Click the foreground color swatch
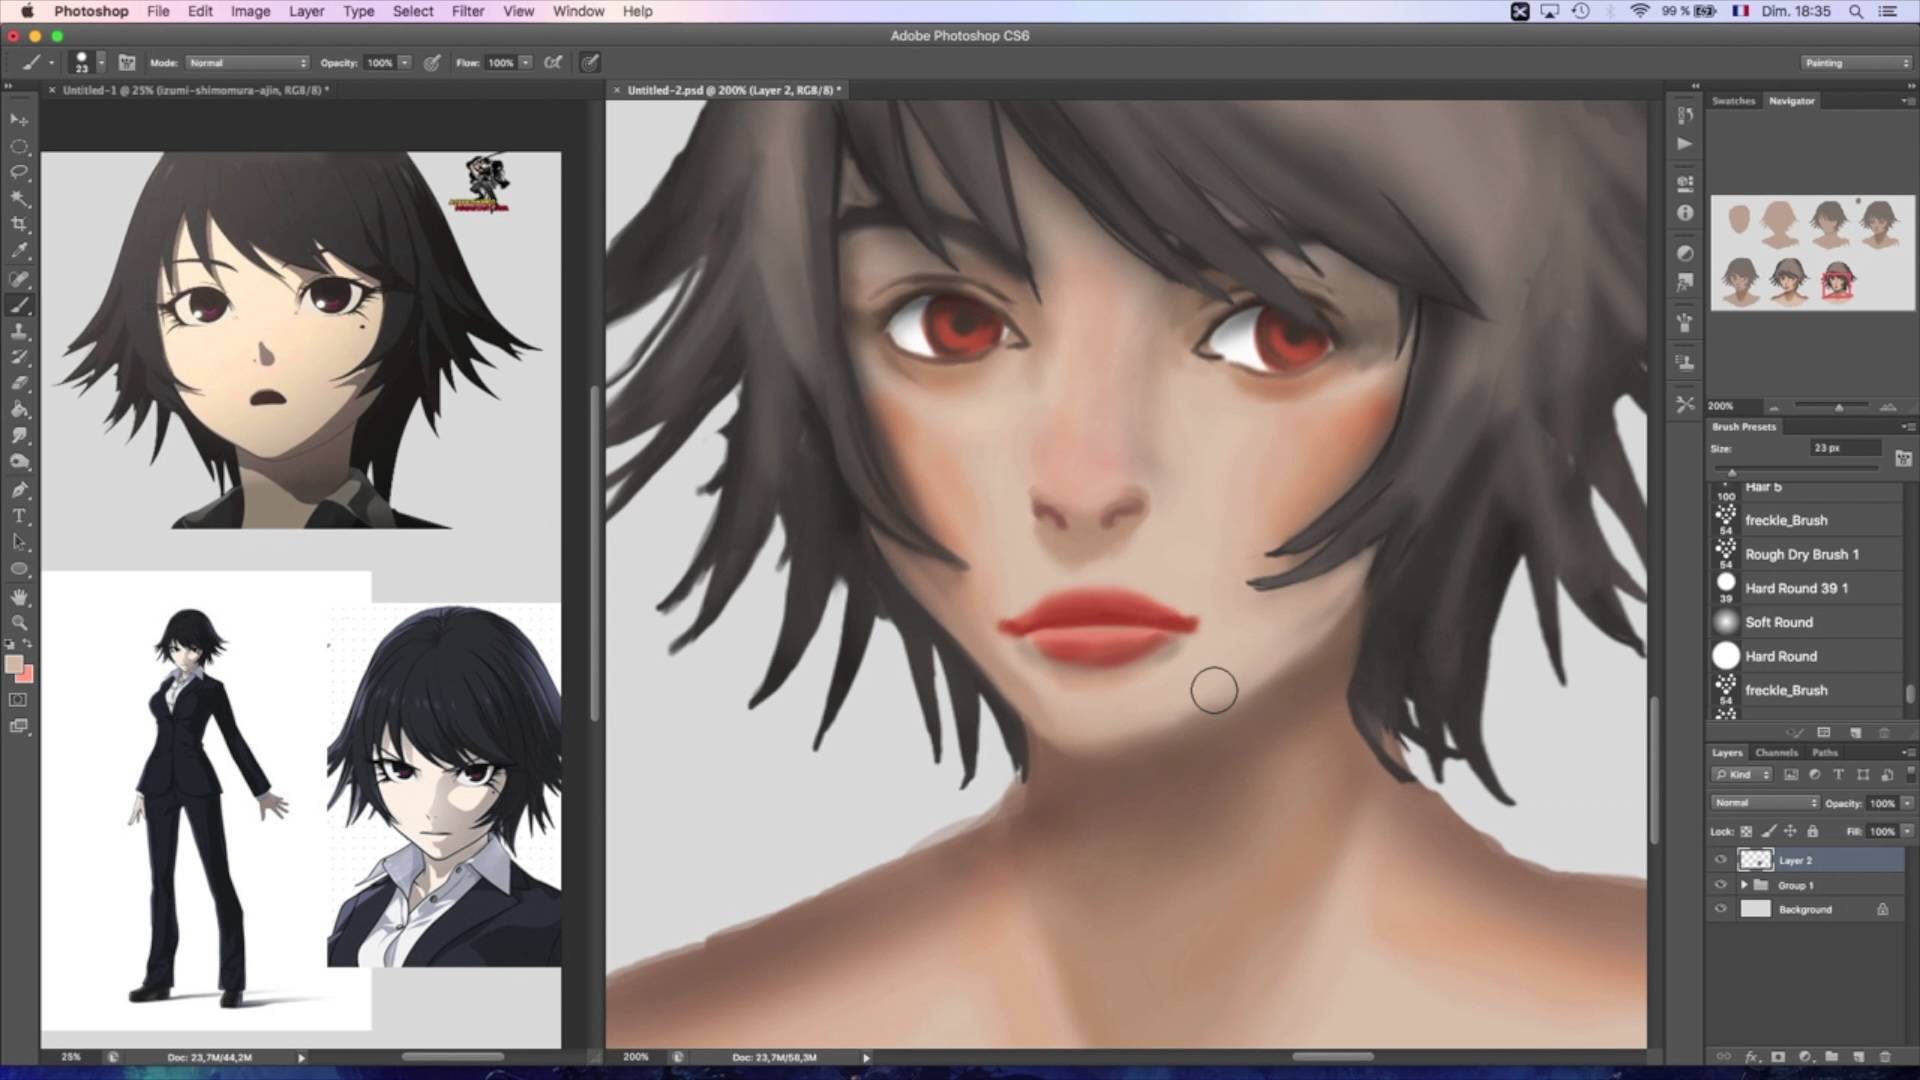Screen dimensions: 1920x1080 tap(14, 665)
